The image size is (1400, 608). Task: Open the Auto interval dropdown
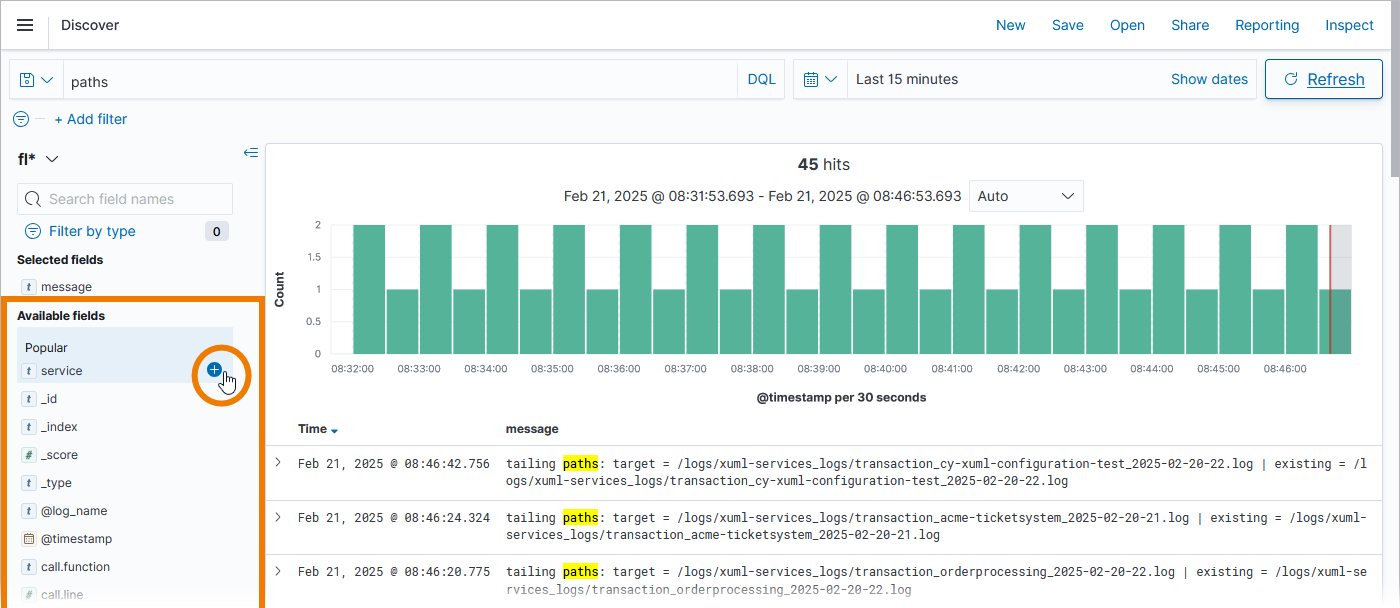[x=1026, y=196]
